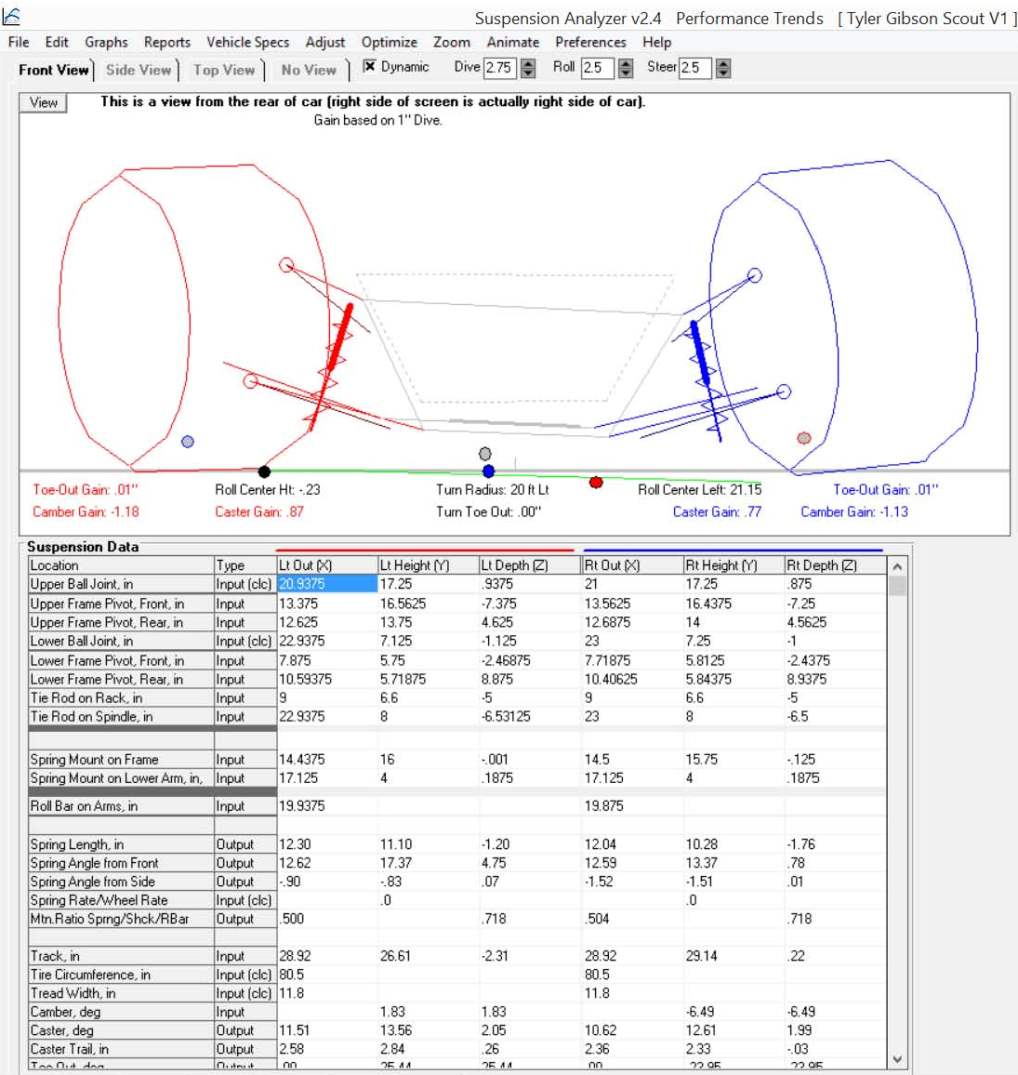Click the blue dot on the ground line
The image size is (1018, 1075).
click(488, 471)
